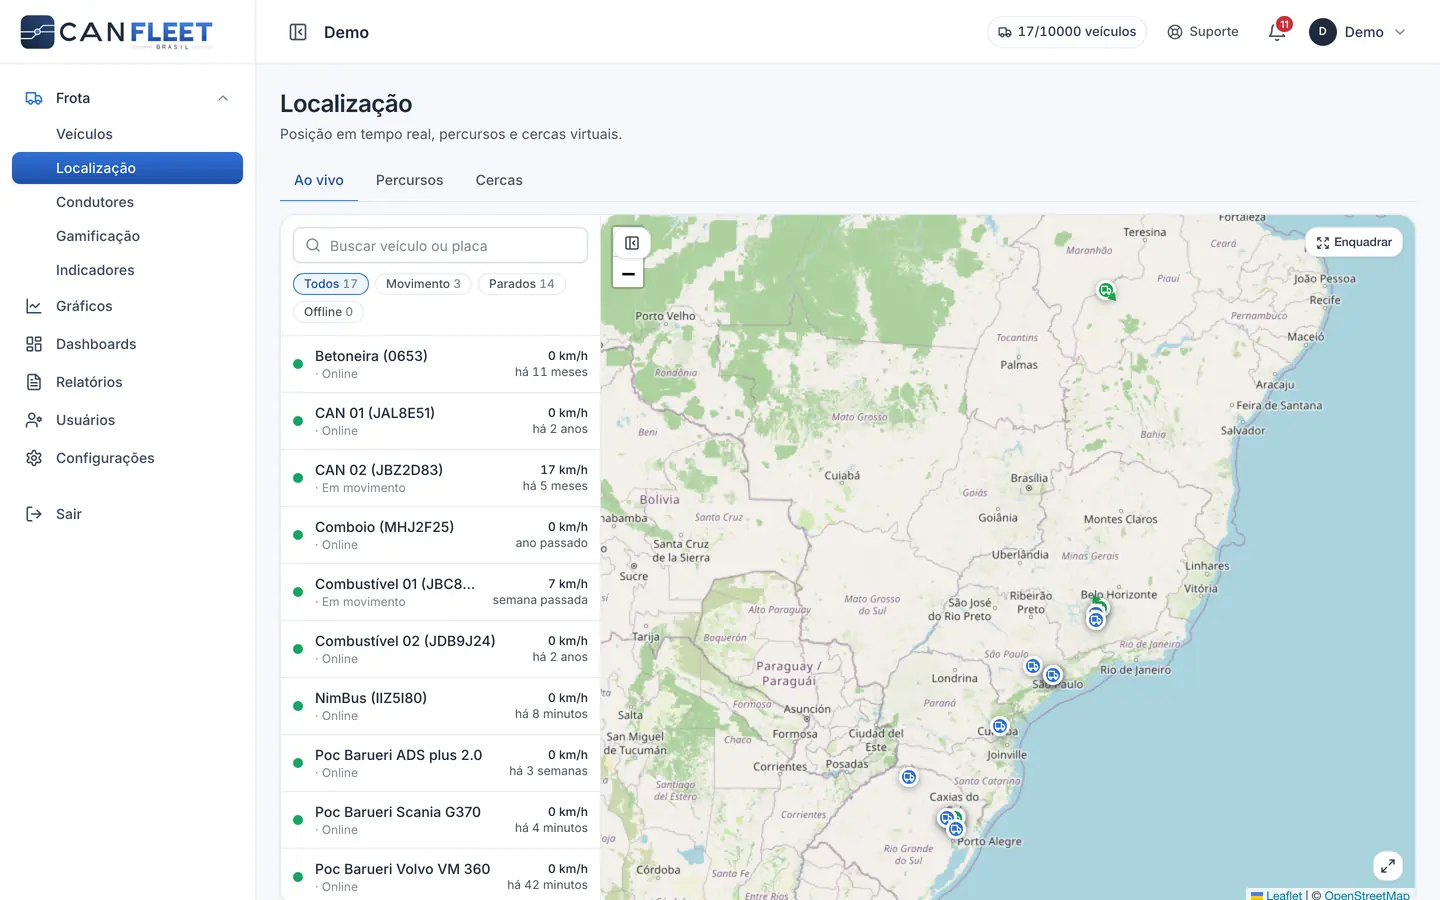1440x900 pixels.
Task: Click the Suporte help button
Action: click(1203, 32)
